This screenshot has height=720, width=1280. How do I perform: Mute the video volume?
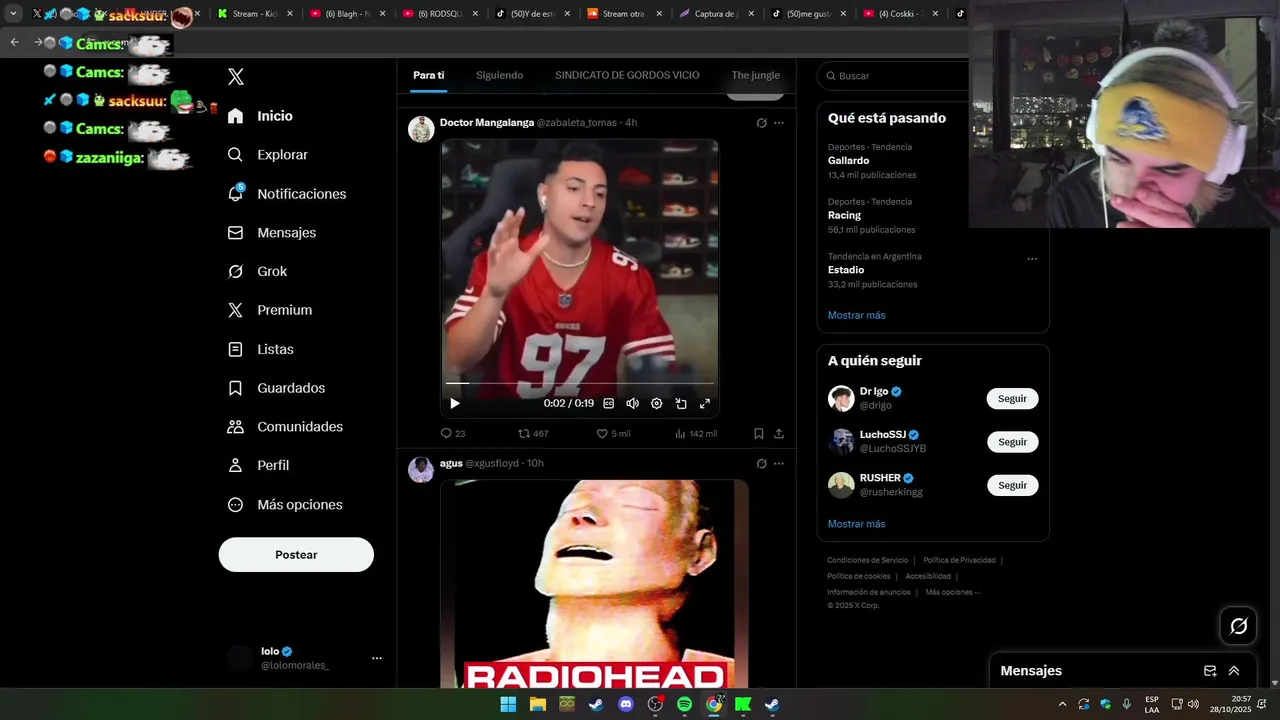click(632, 403)
